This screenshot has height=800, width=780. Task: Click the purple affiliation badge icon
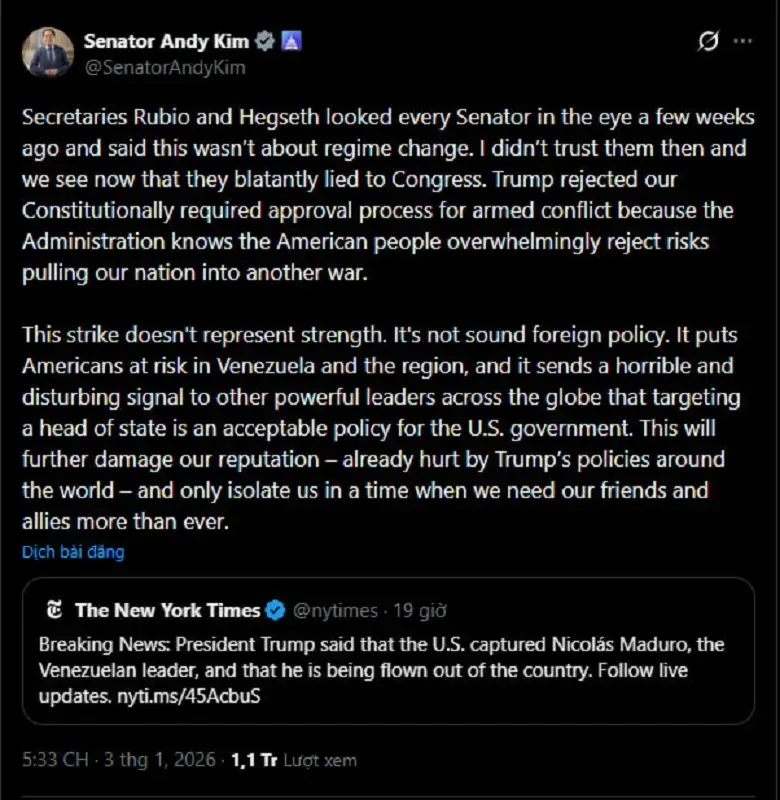click(x=292, y=42)
